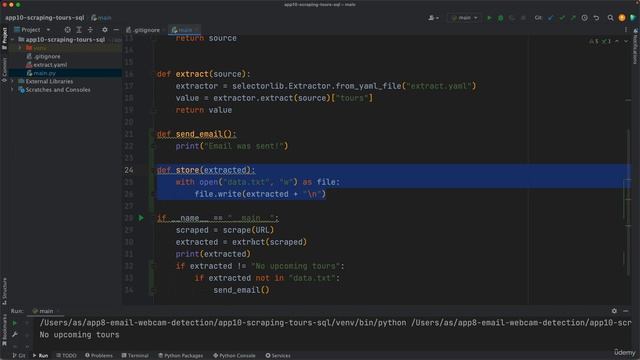This screenshot has height=360, width=640.
Task: Toggle the Structure side tool window stripe
Action: click(4, 291)
